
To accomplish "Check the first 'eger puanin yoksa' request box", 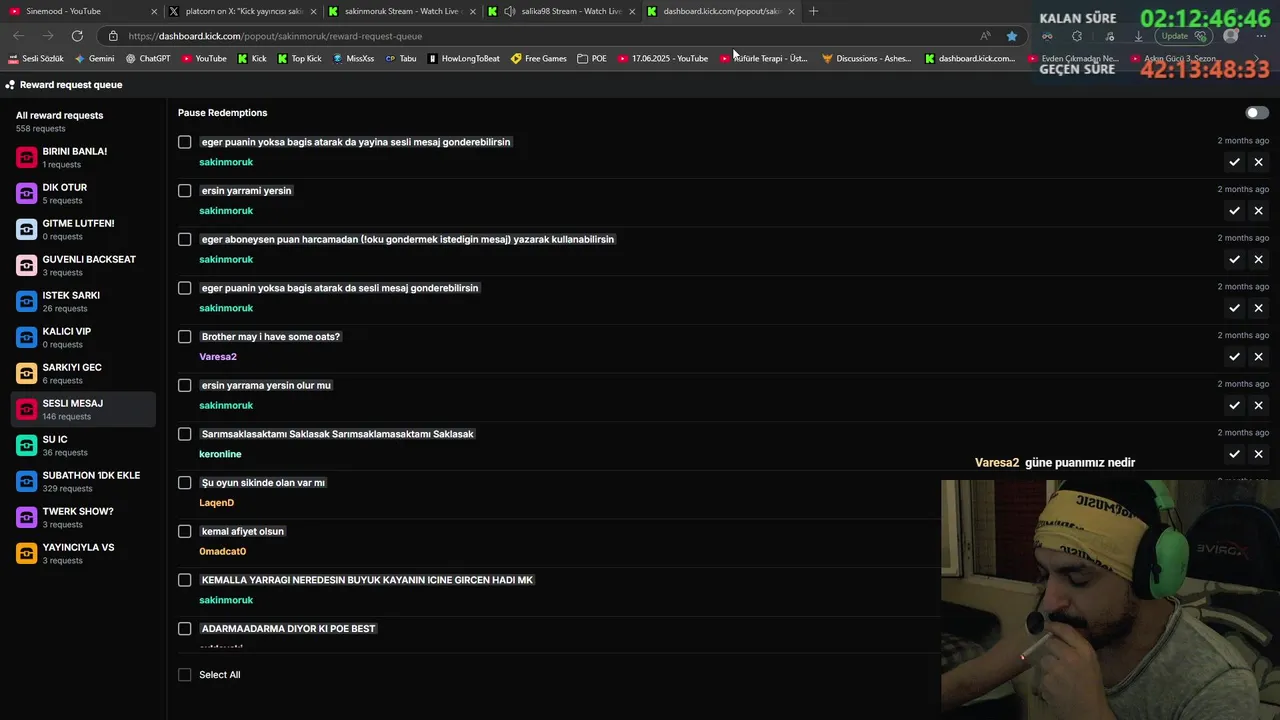I will 184,142.
